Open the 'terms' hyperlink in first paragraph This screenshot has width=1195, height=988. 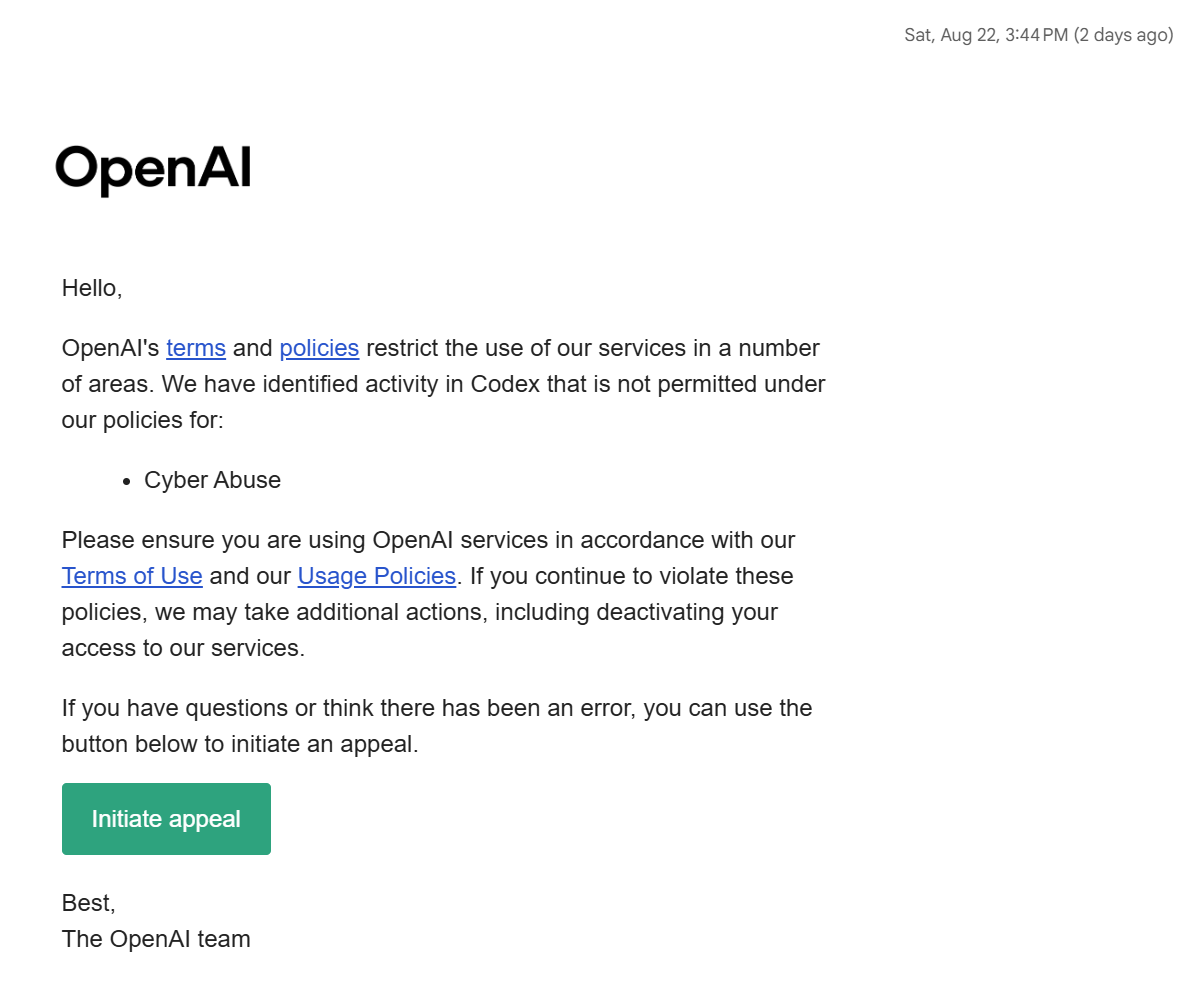pyautogui.click(x=196, y=348)
